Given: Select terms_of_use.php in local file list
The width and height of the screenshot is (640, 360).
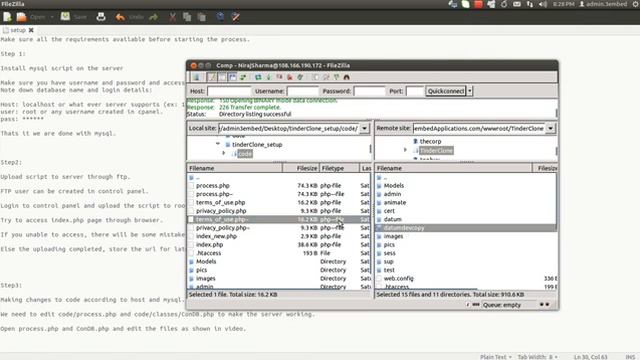Looking at the screenshot, I should point(279,202).
